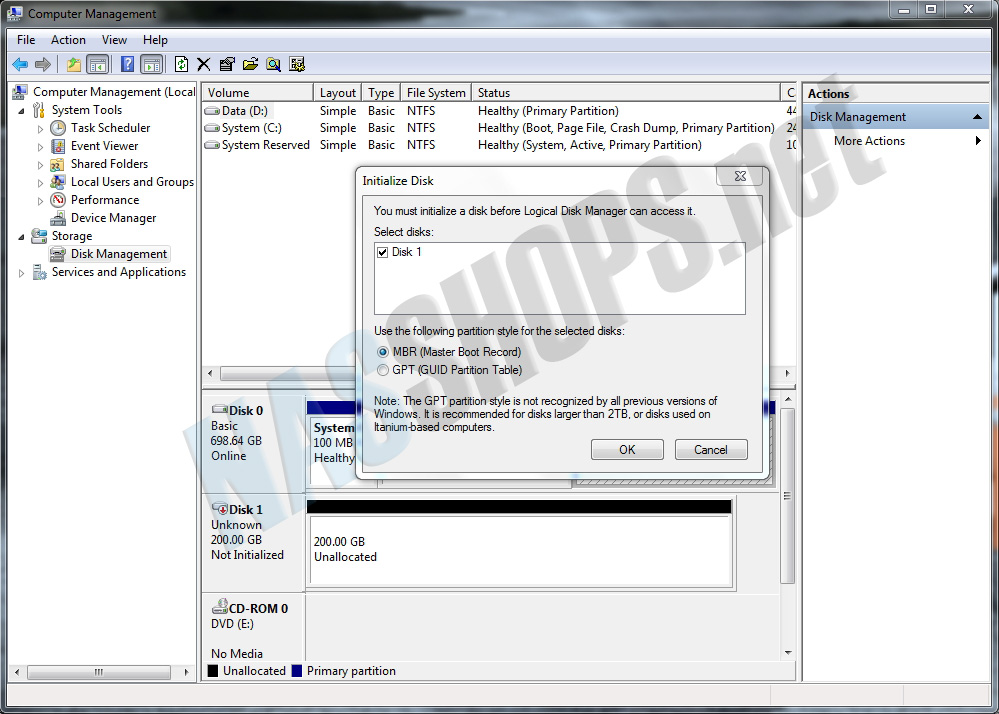Image resolution: width=999 pixels, height=714 pixels.
Task: Click the last toolbar settings icon
Action: coord(297,64)
